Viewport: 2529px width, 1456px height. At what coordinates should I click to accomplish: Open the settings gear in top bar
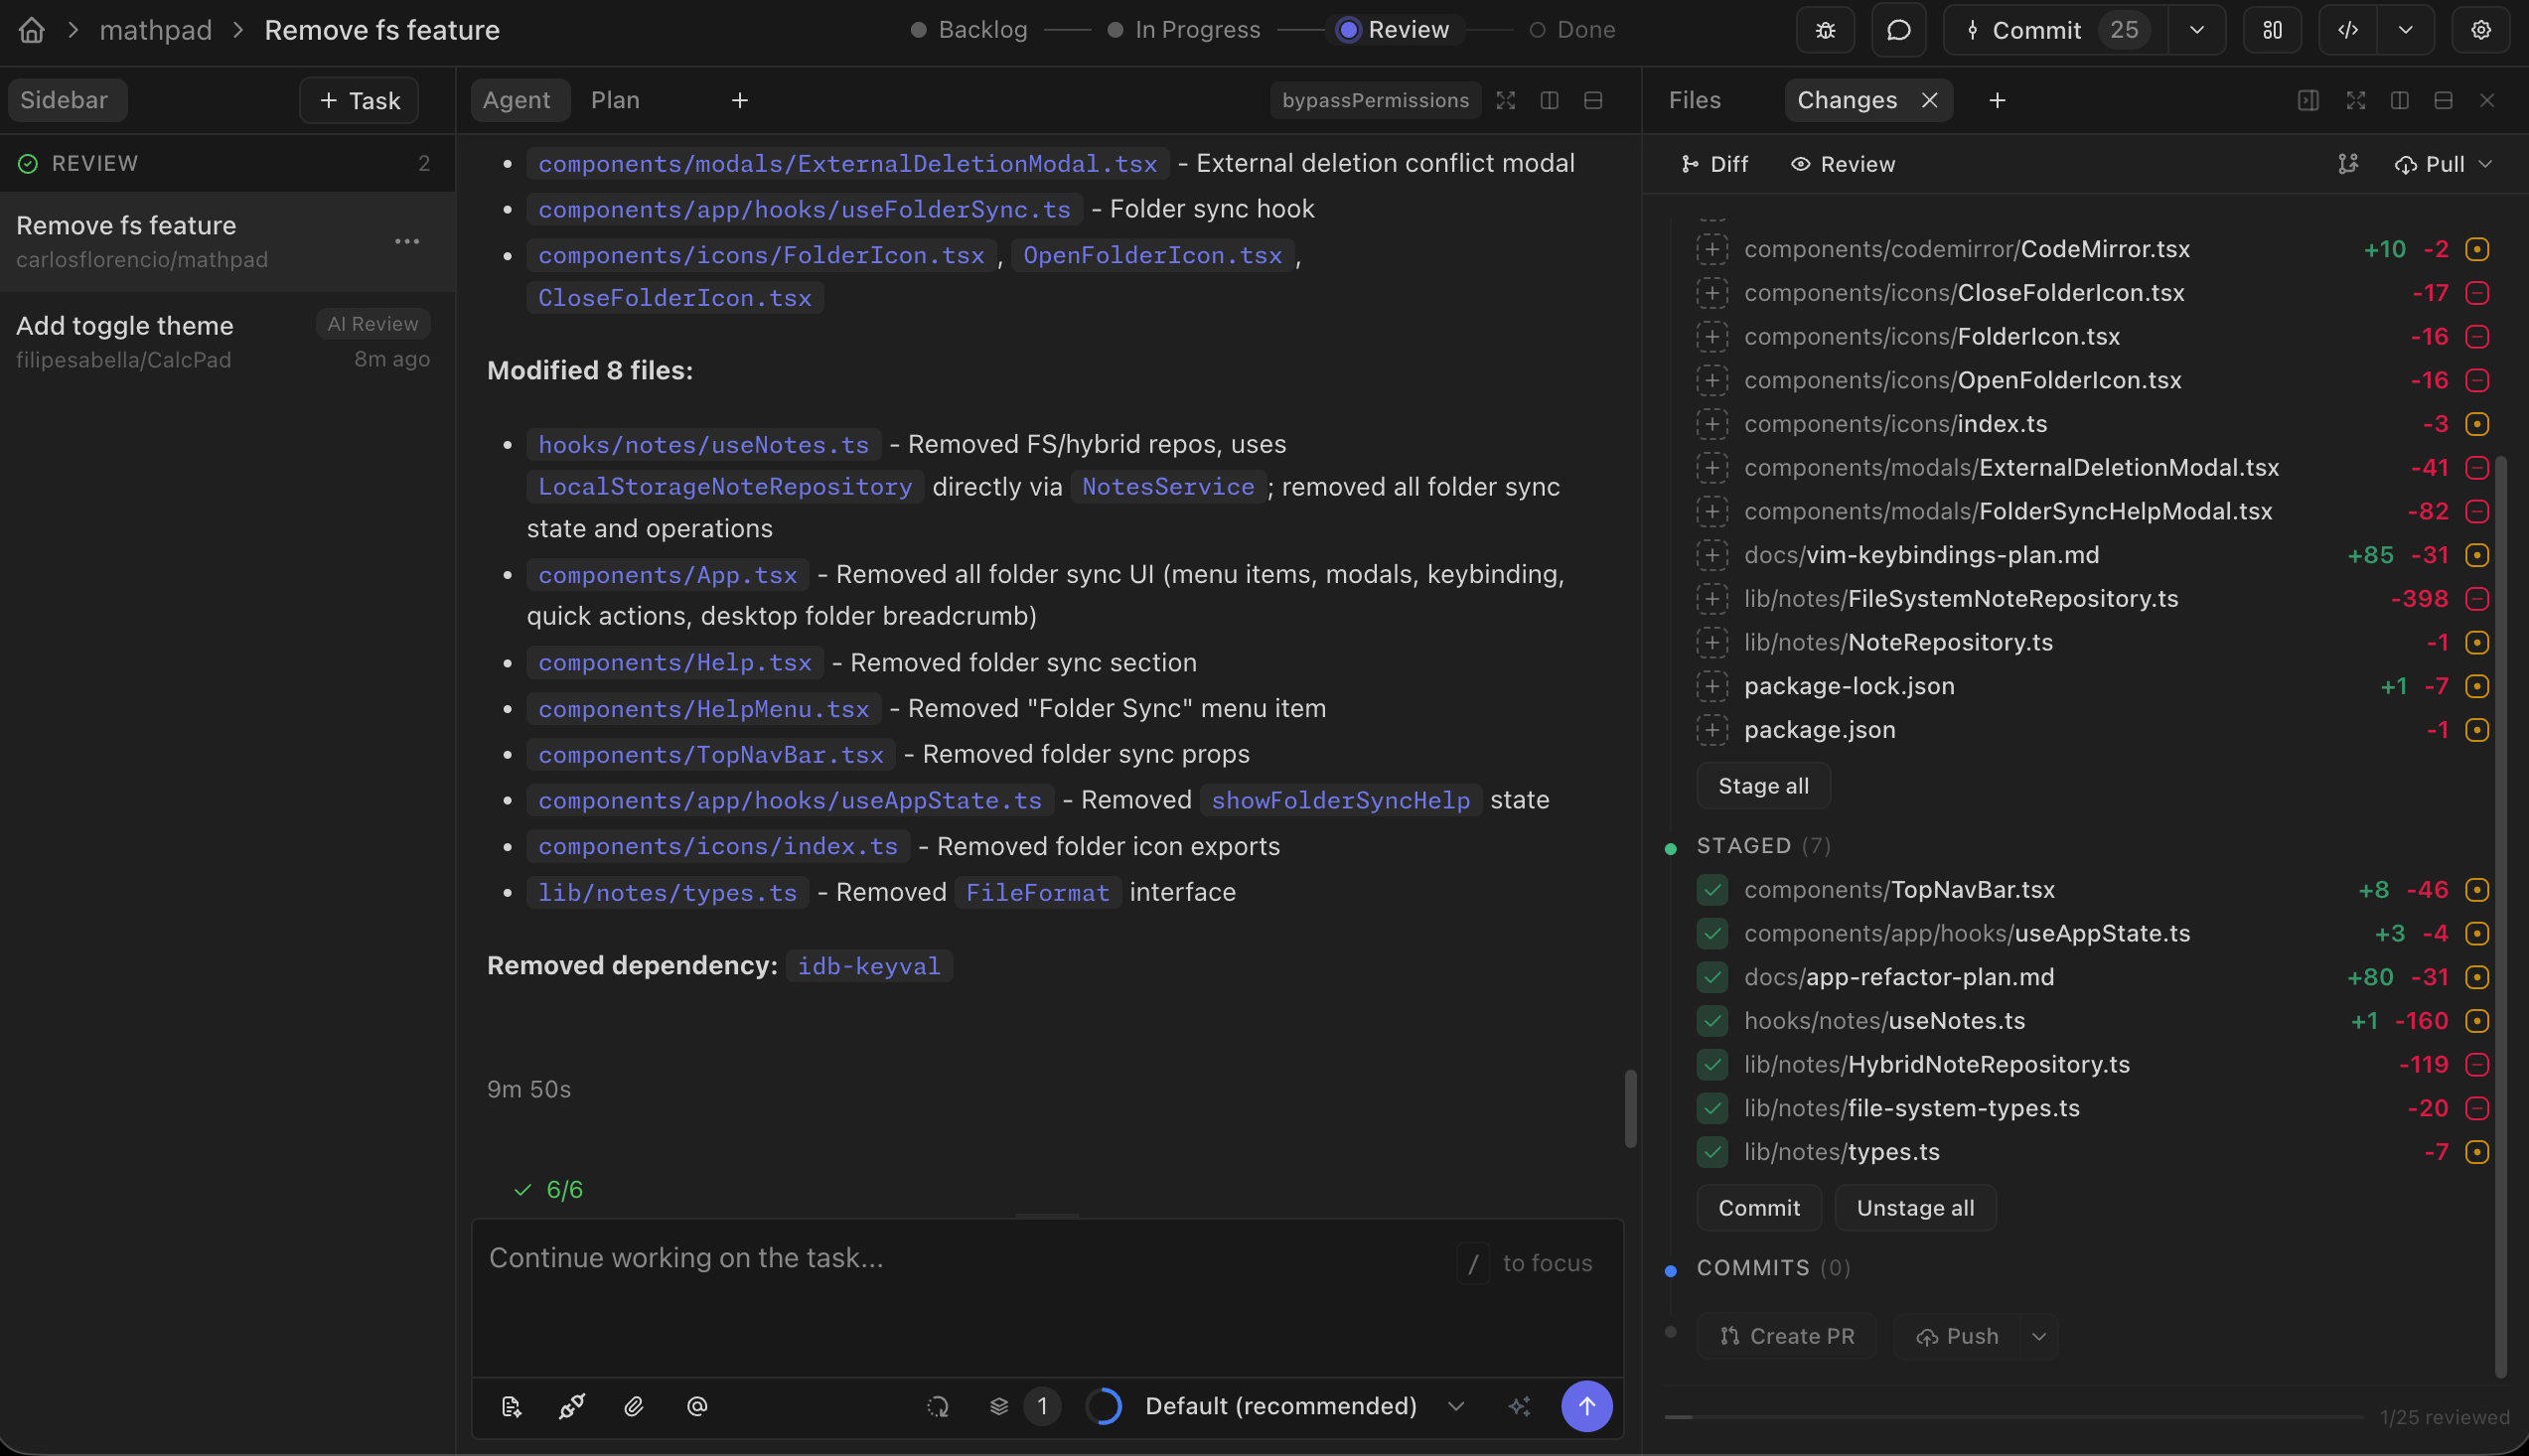2480,30
